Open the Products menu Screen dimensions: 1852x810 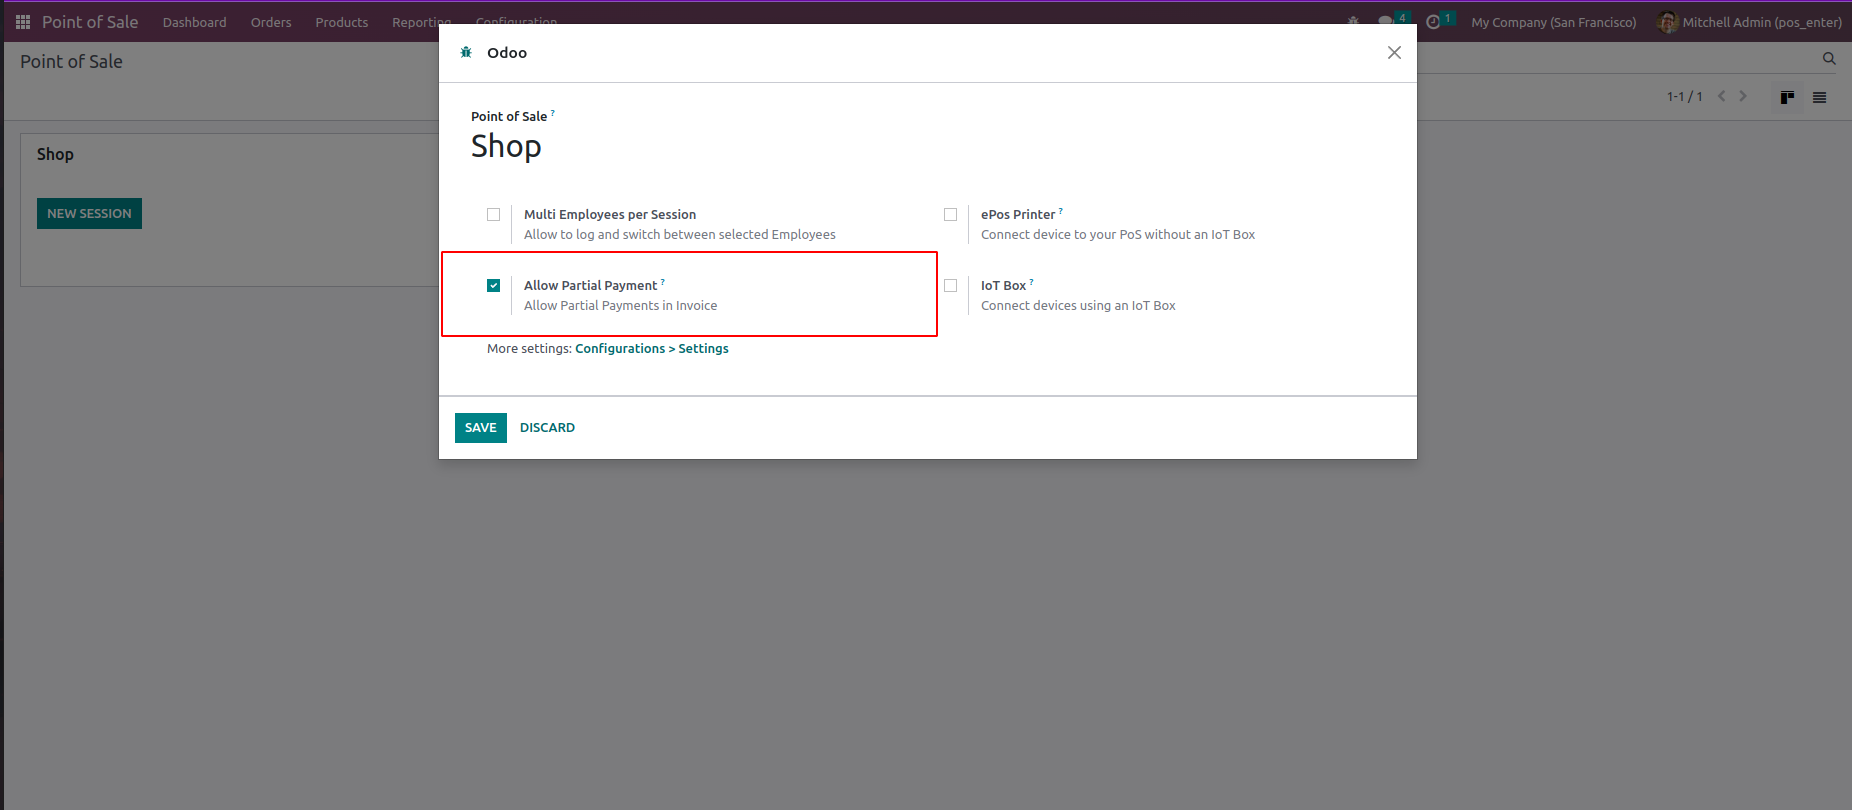tap(342, 22)
